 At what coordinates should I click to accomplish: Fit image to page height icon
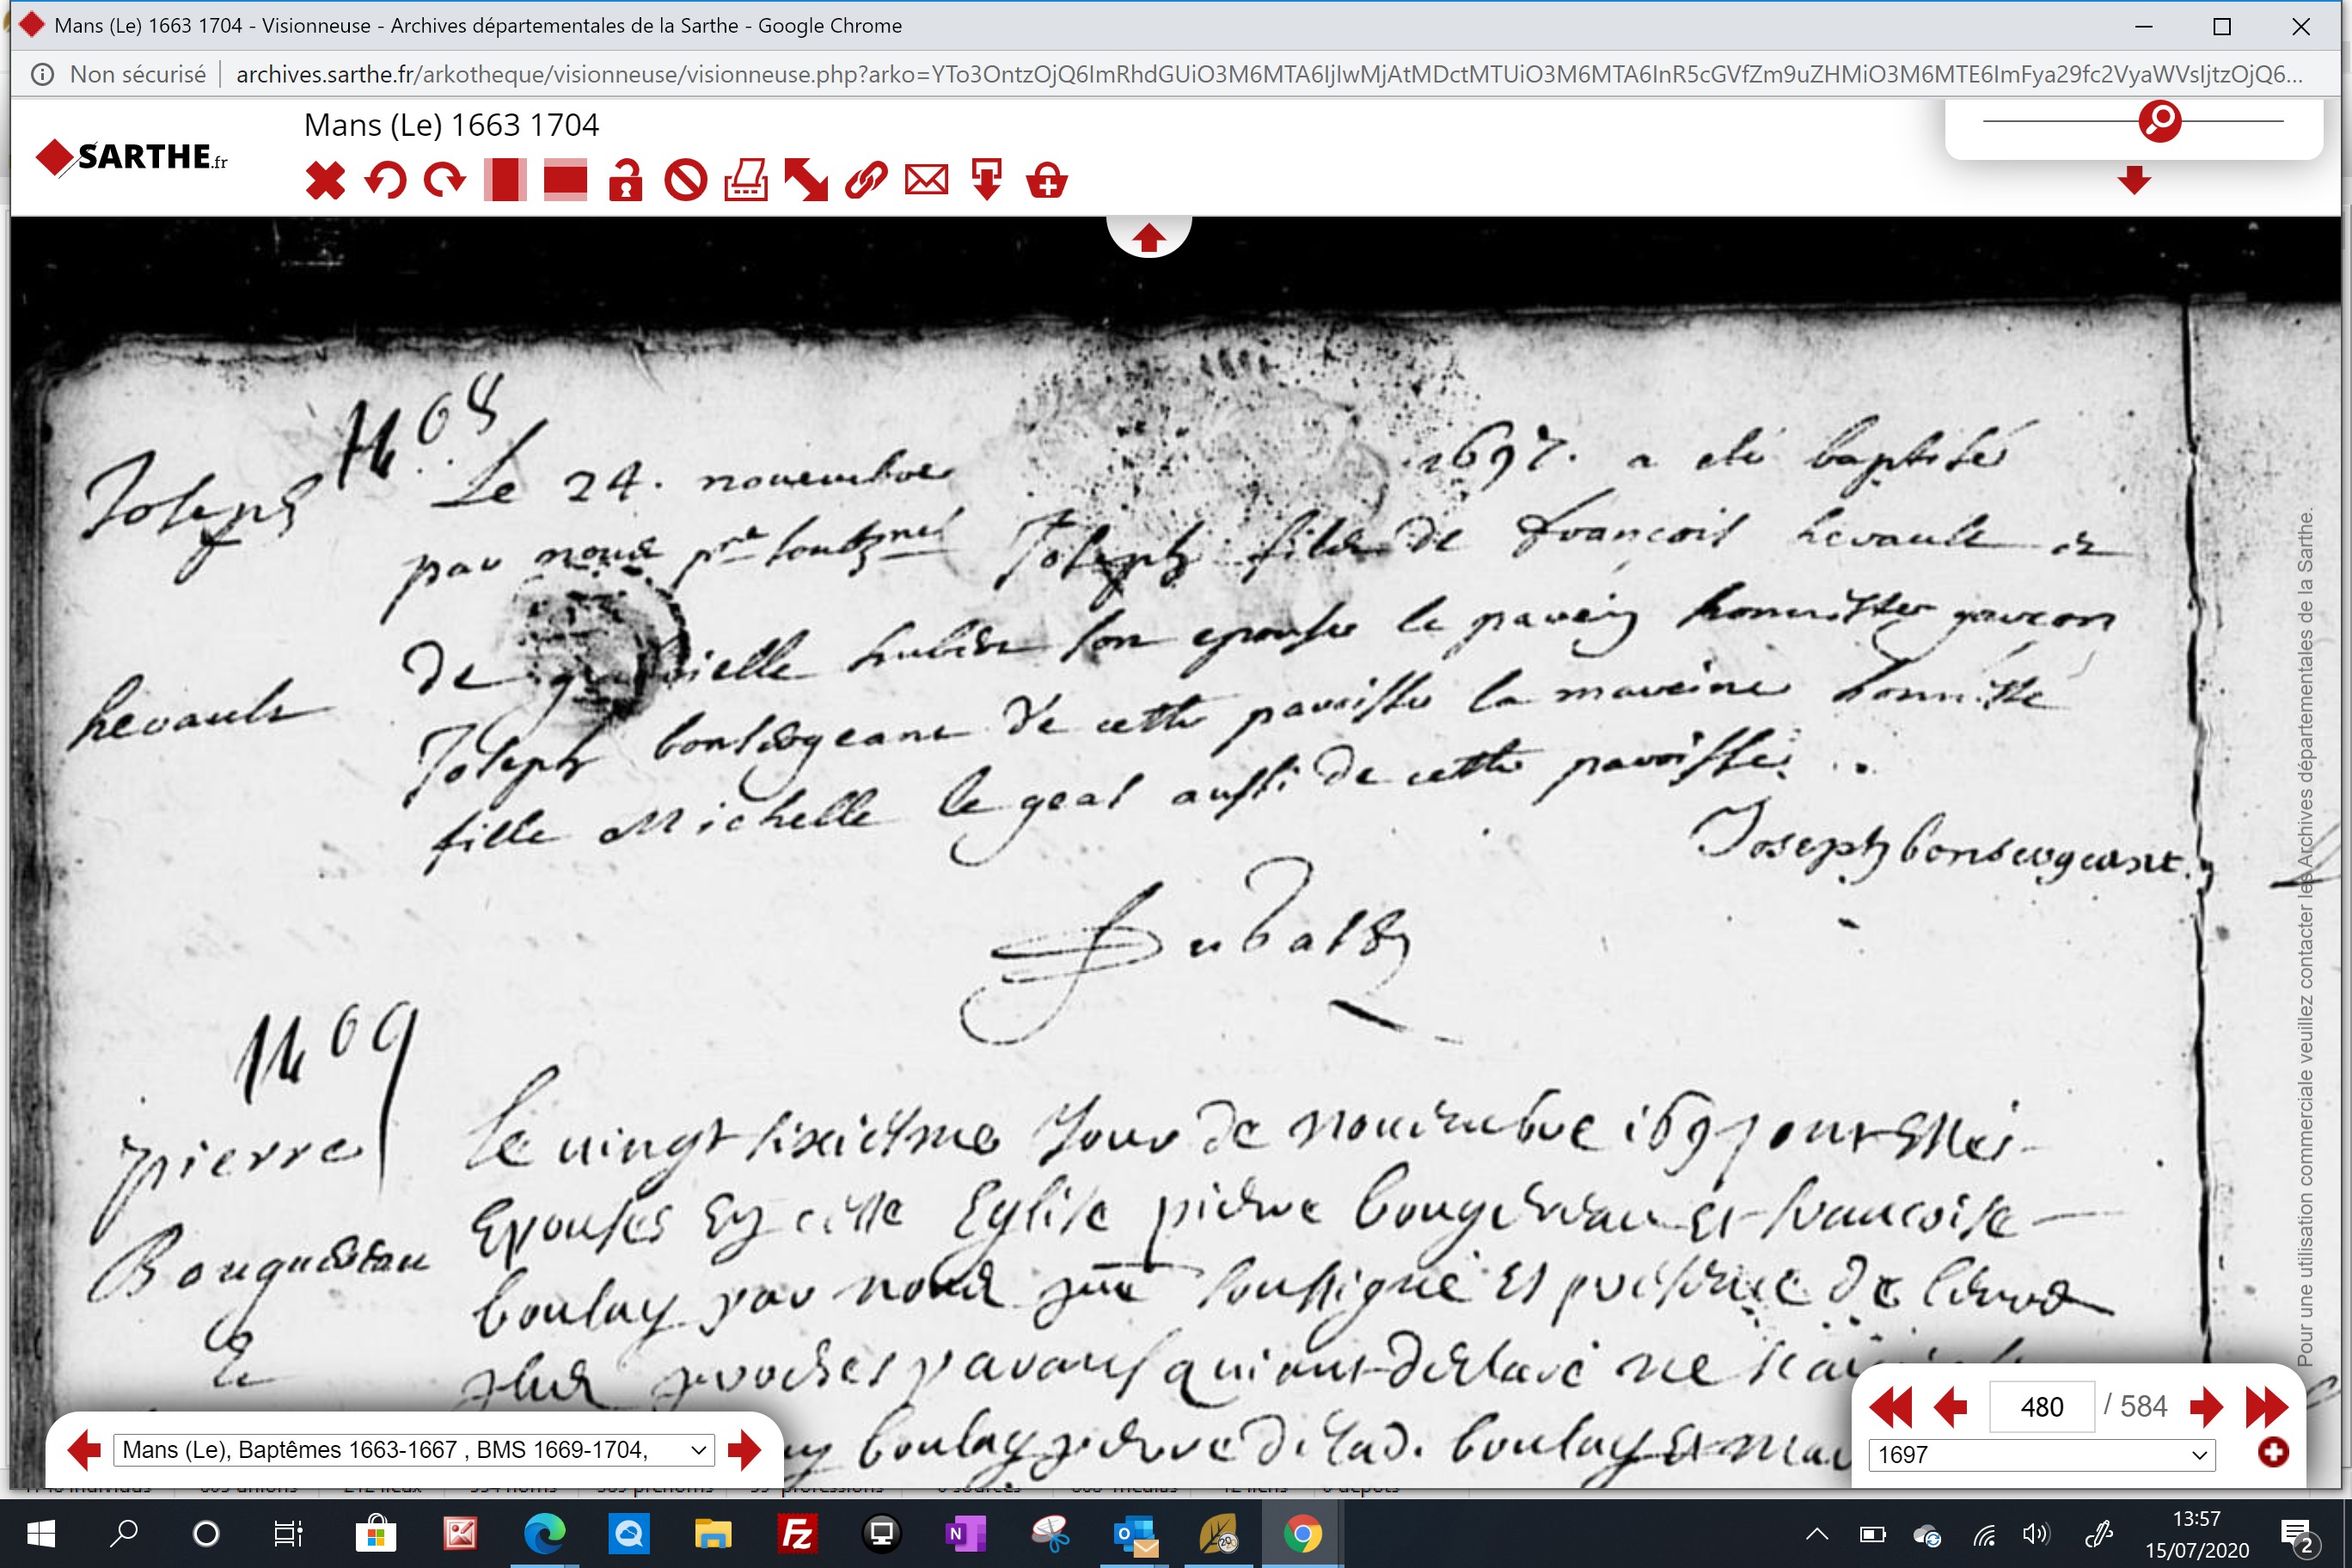pyautogui.click(x=505, y=181)
